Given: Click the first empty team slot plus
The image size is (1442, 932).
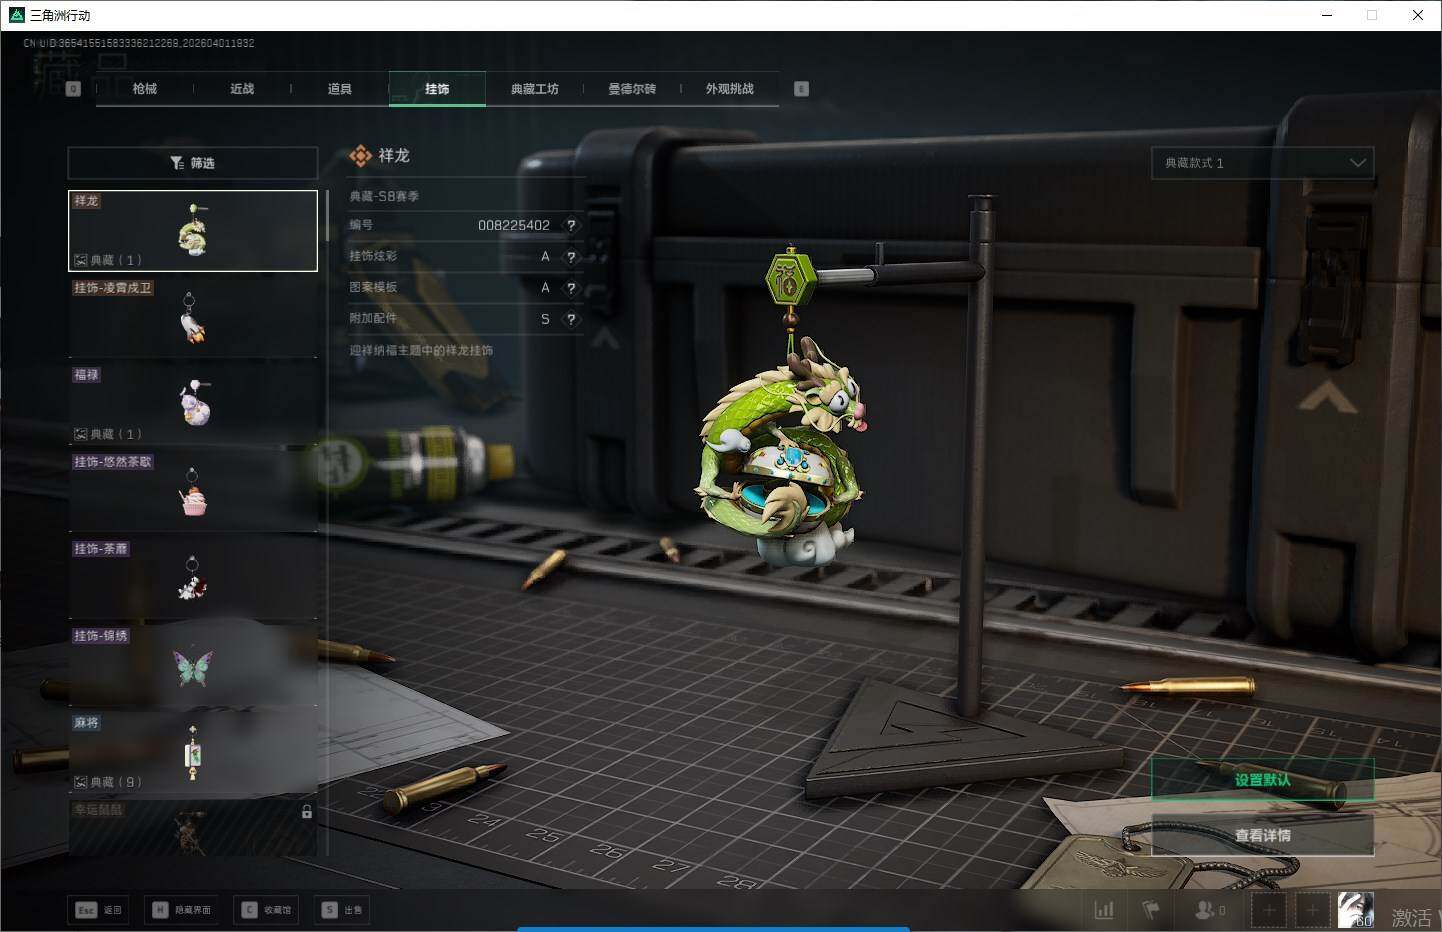Looking at the screenshot, I should tap(1269, 910).
